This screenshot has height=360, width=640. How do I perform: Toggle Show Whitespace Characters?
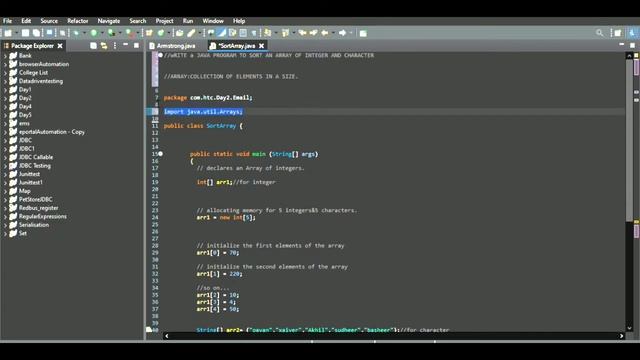pyautogui.click(x=254, y=33)
